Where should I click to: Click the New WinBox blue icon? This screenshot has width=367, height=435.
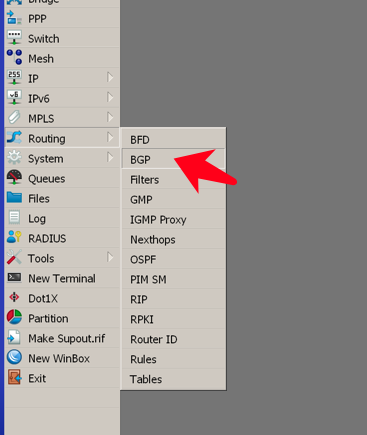[x=14, y=357]
